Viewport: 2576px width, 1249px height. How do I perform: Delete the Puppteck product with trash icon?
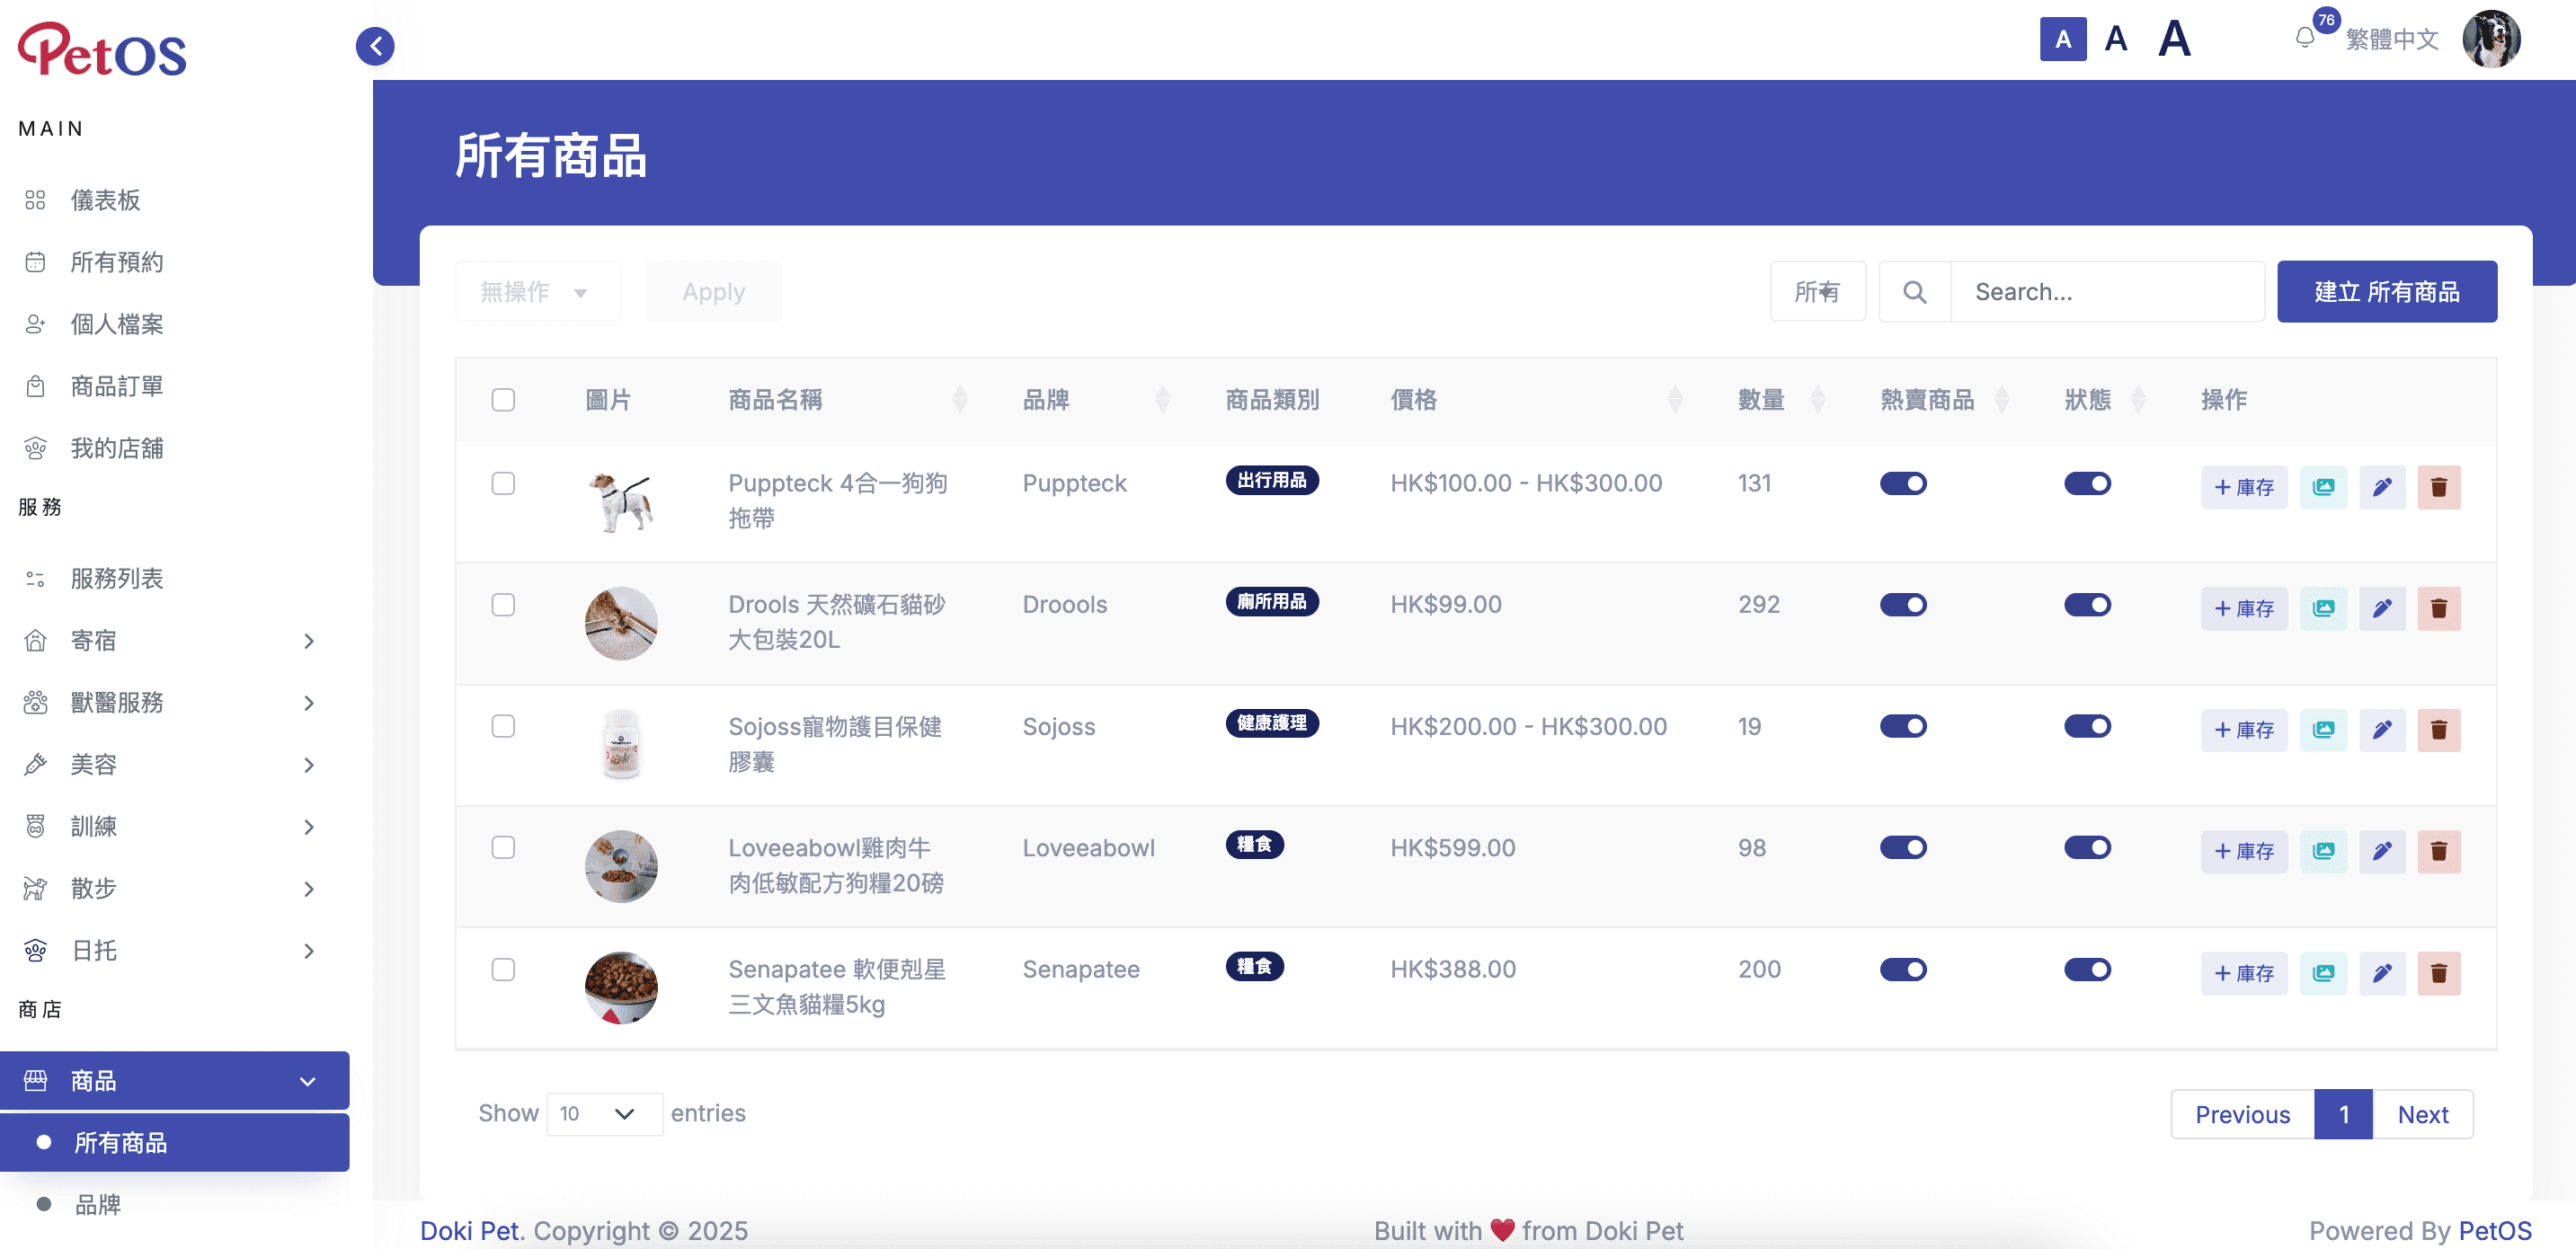pyautogui.click(x=2438, y=487)
